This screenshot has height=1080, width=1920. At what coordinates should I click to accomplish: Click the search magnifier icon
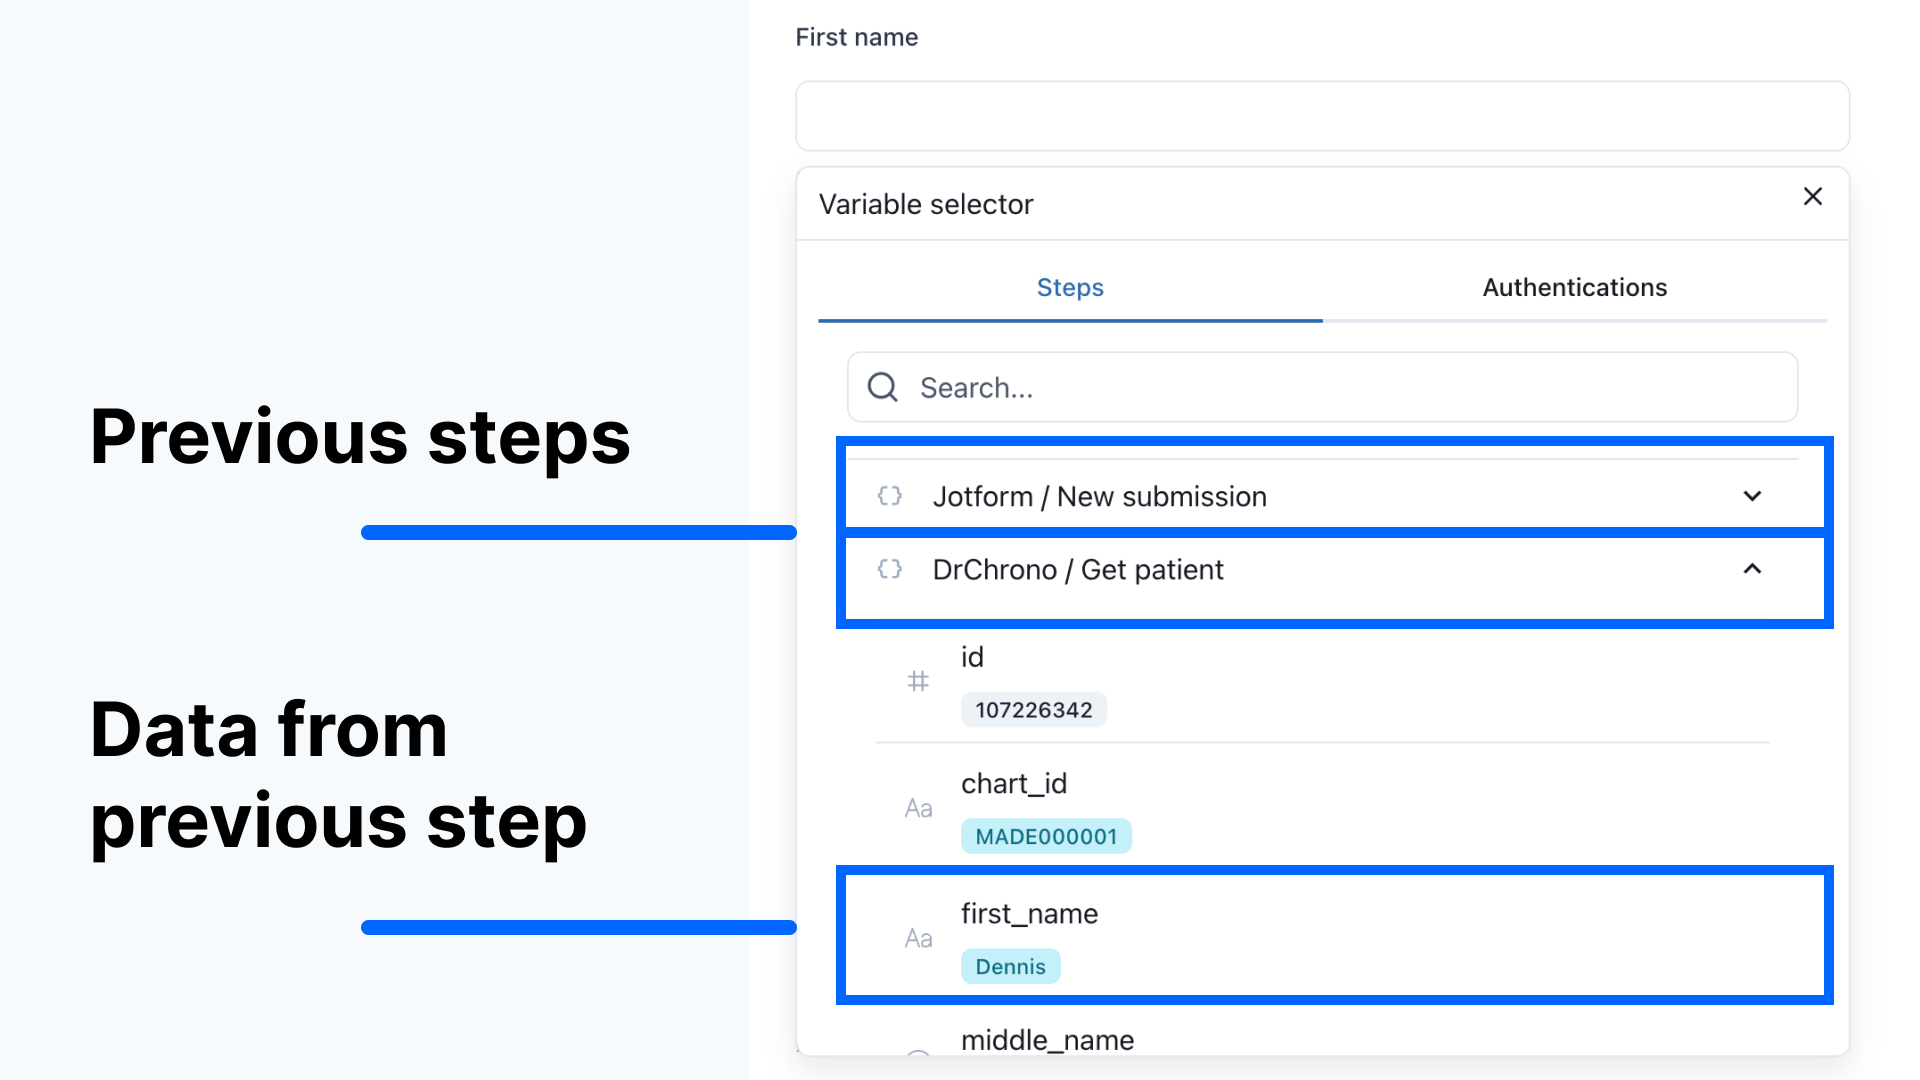click(883, 387)
